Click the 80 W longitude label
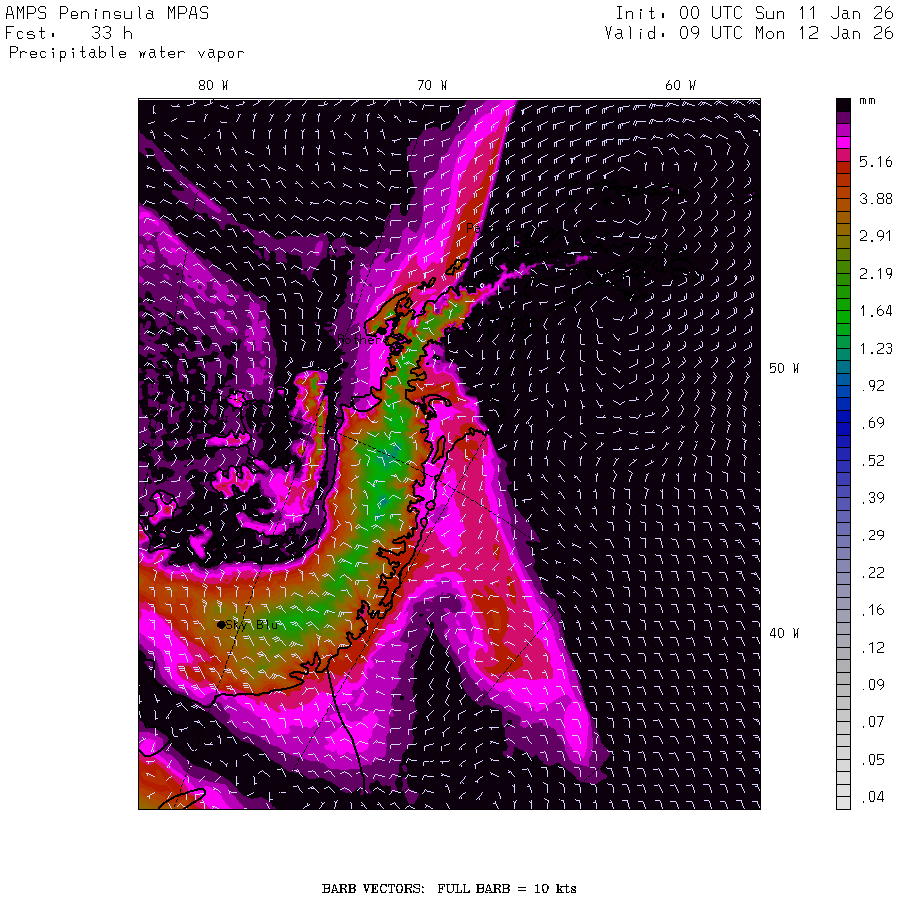Image resolution: width=900 pixels, height=900 pixels. point(212,86)
